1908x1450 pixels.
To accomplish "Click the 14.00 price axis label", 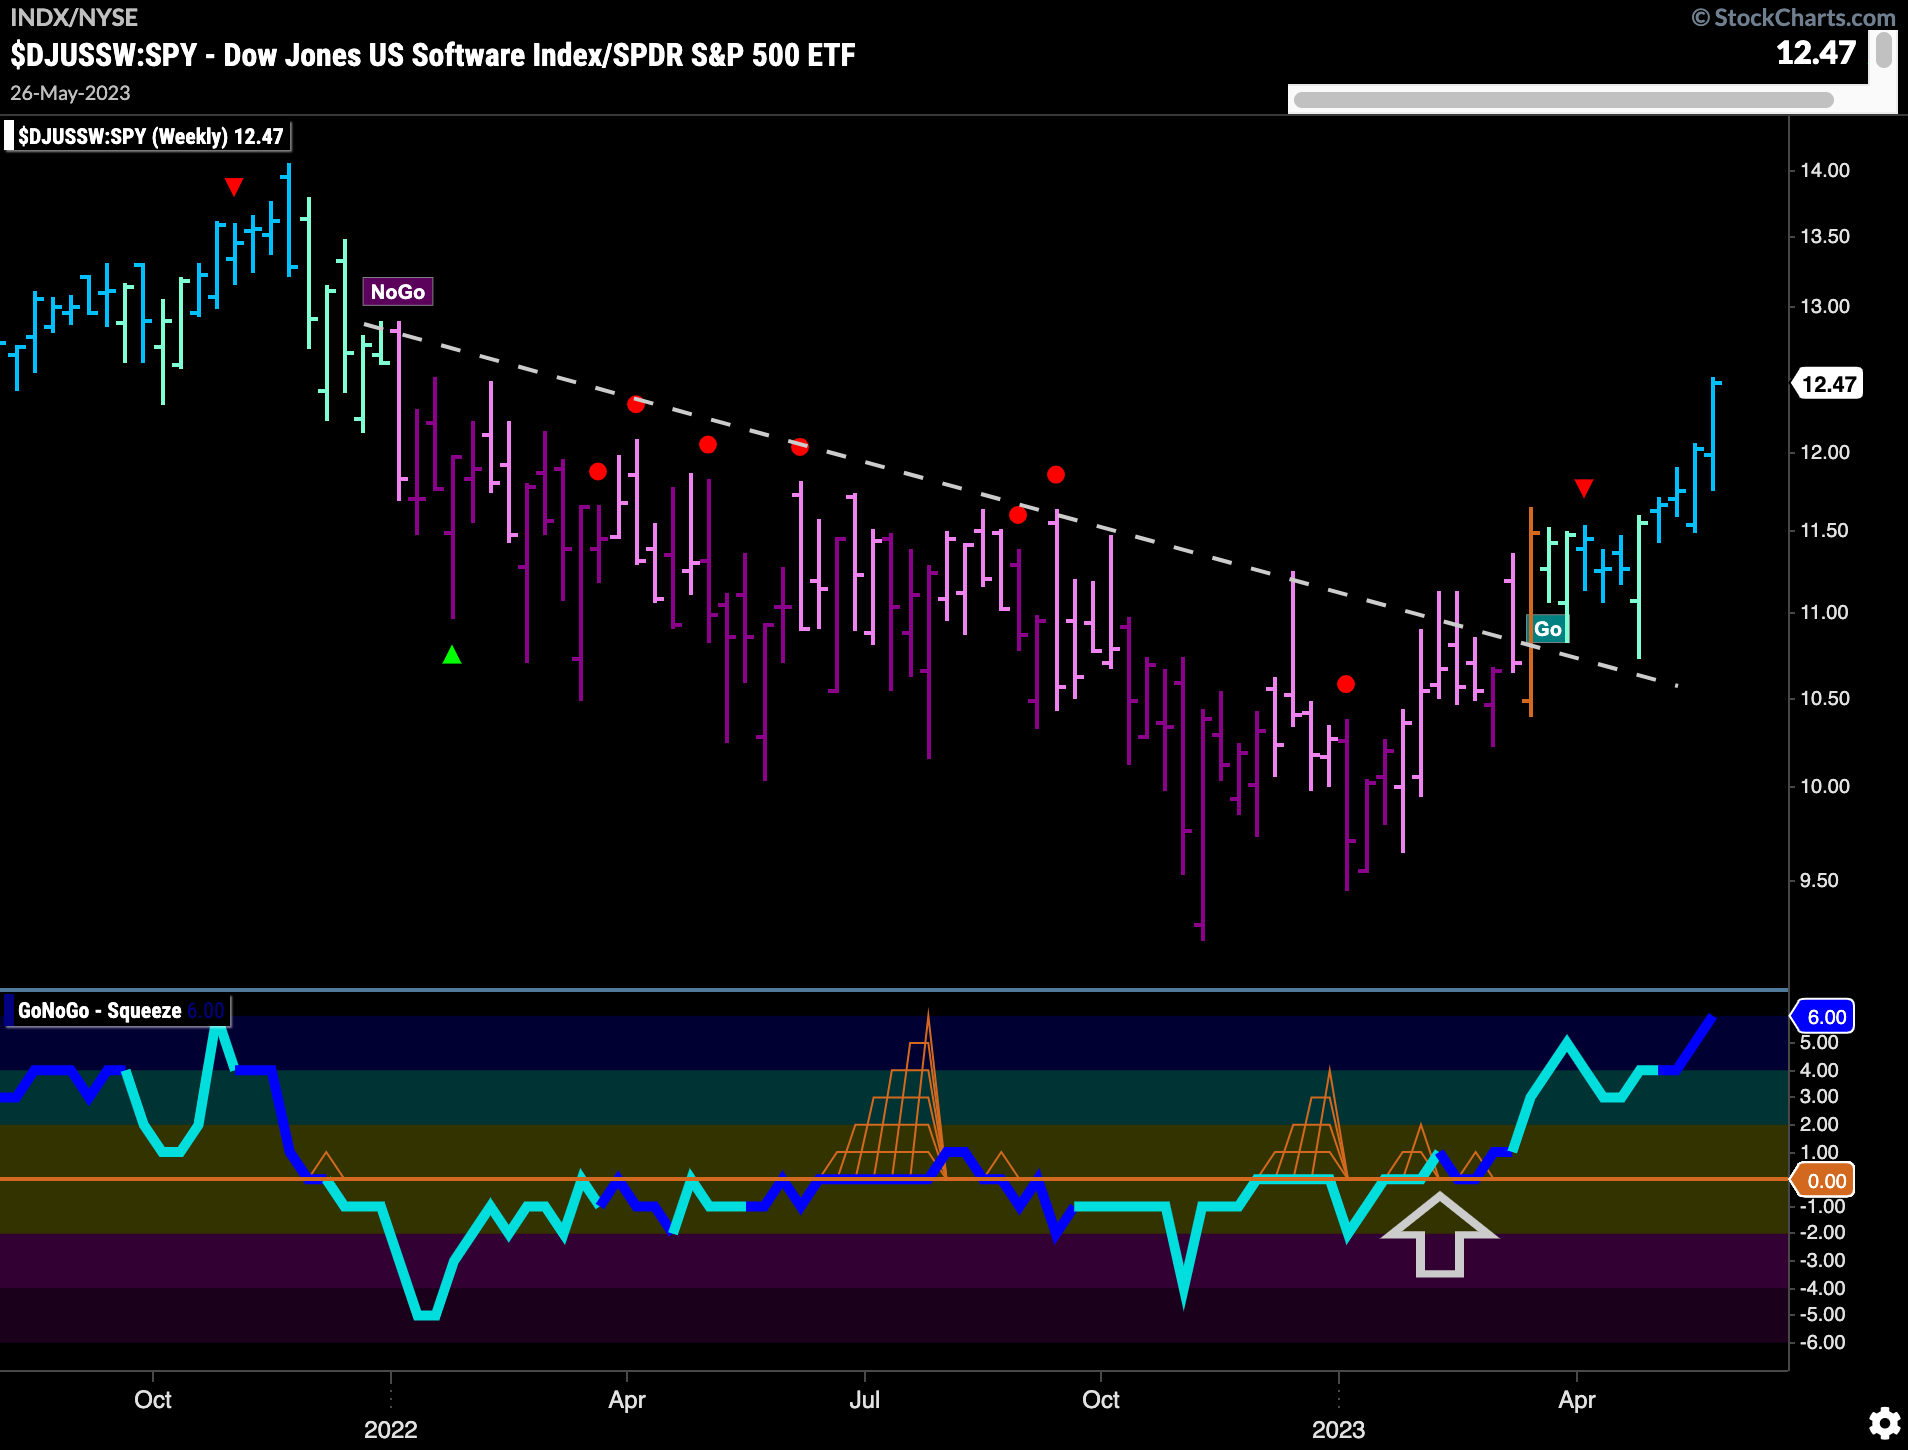I will 1825,170.
